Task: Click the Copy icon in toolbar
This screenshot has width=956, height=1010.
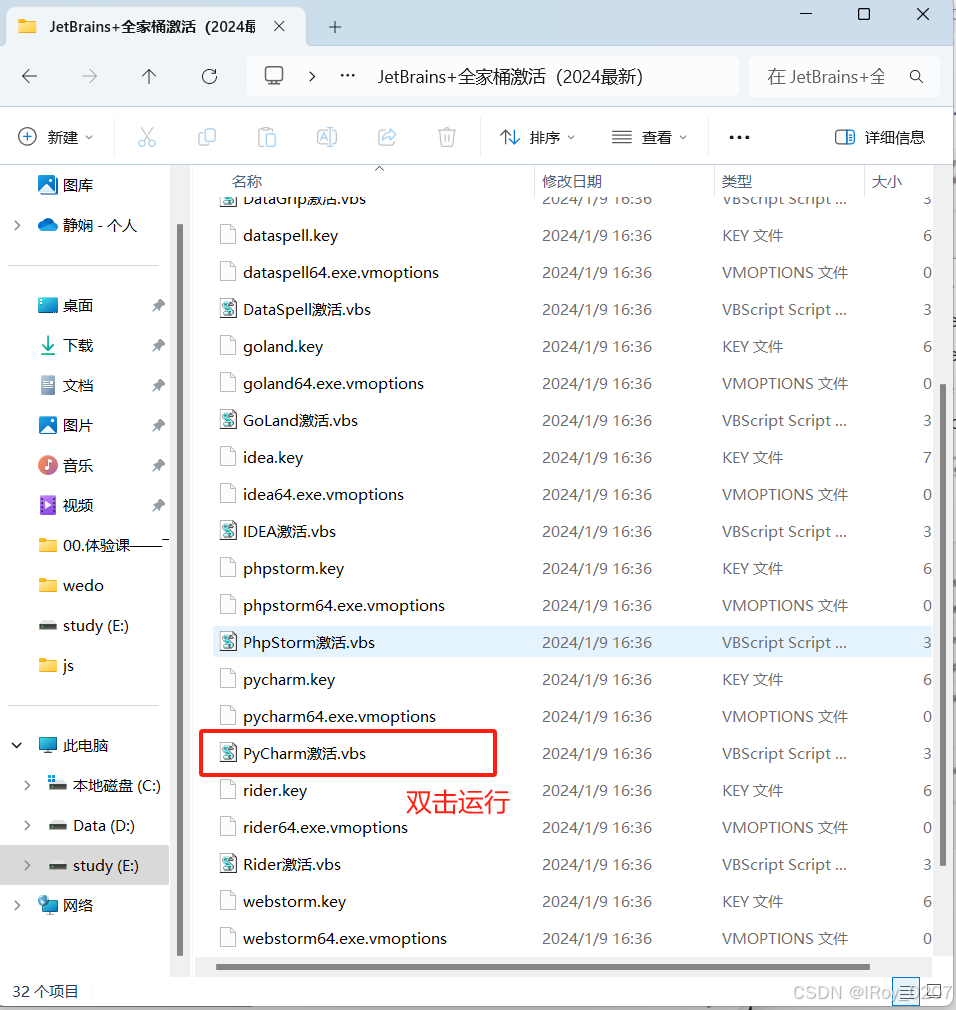Action: [207, 137]
